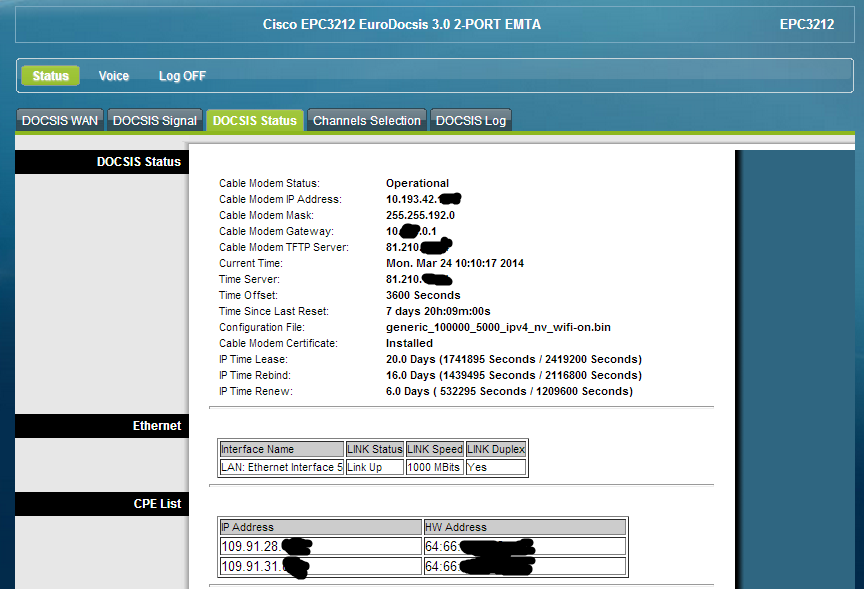
Task: Click the LINK Duplex column header
Action: (x=496, y=450)
